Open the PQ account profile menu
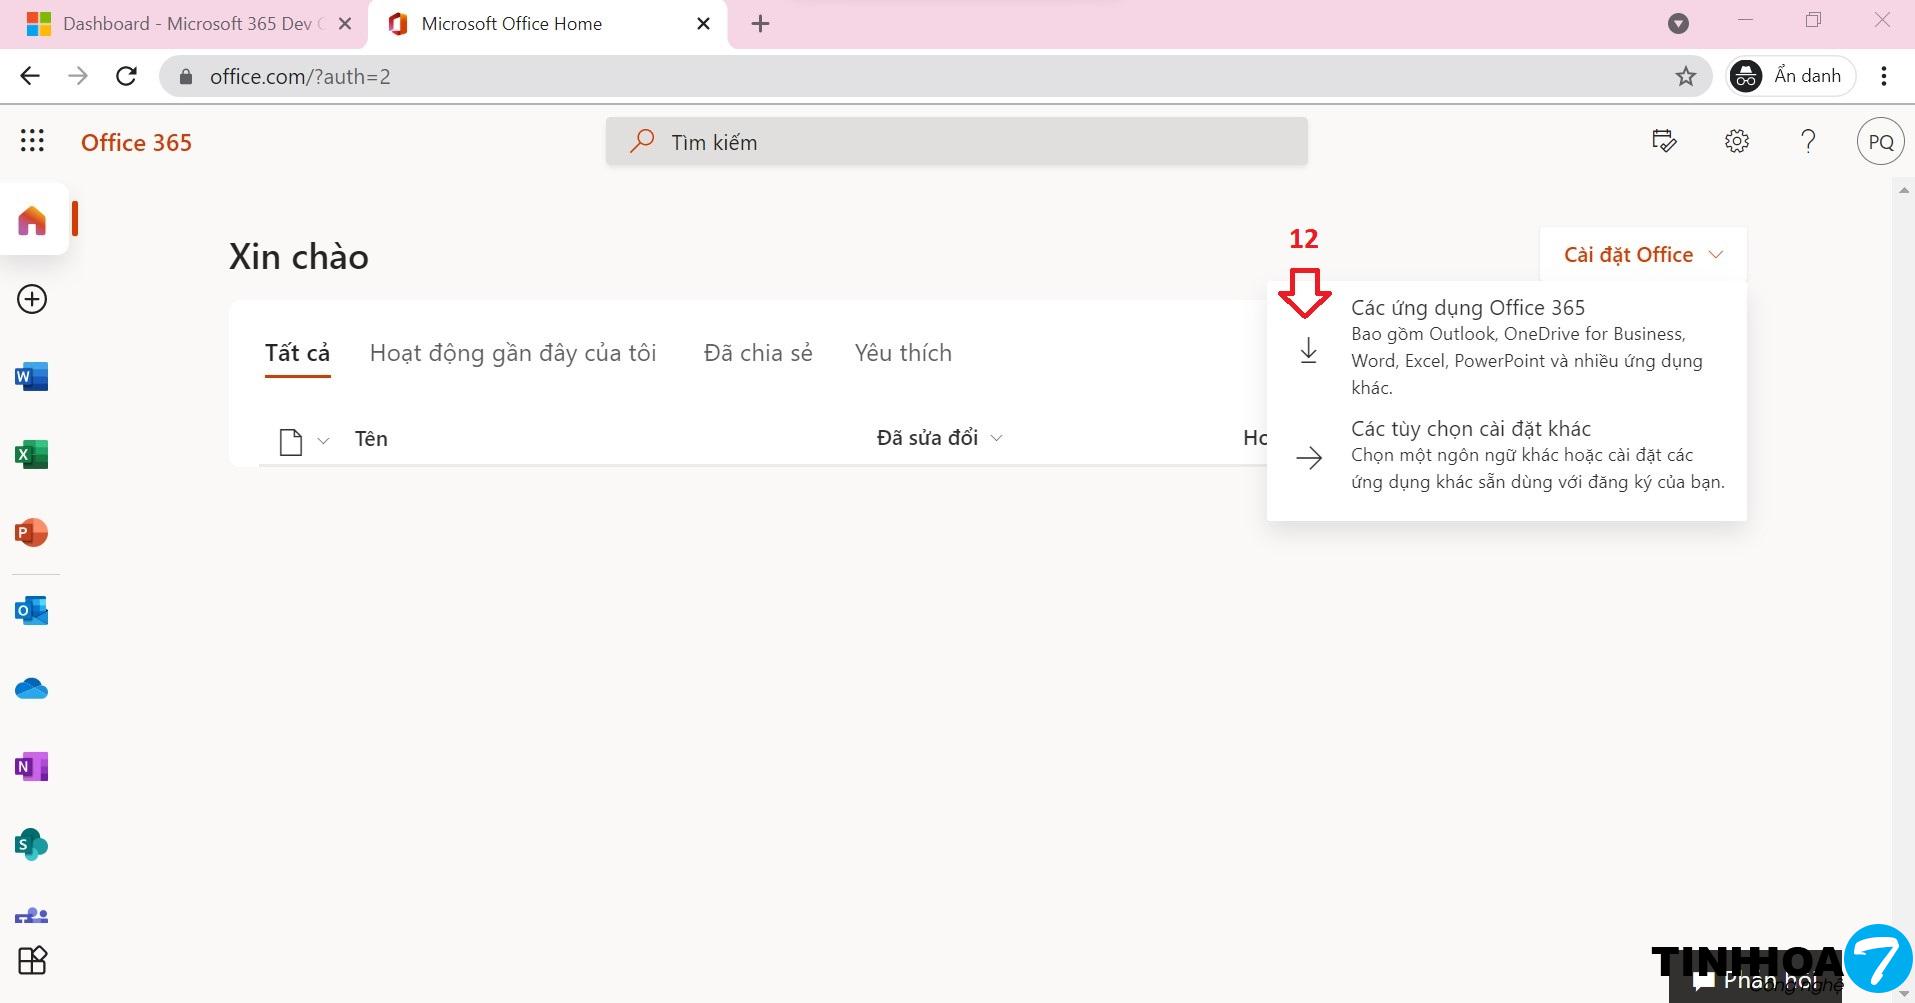This screenshot has width=1915, height=1003. [x=1880, y=142]
